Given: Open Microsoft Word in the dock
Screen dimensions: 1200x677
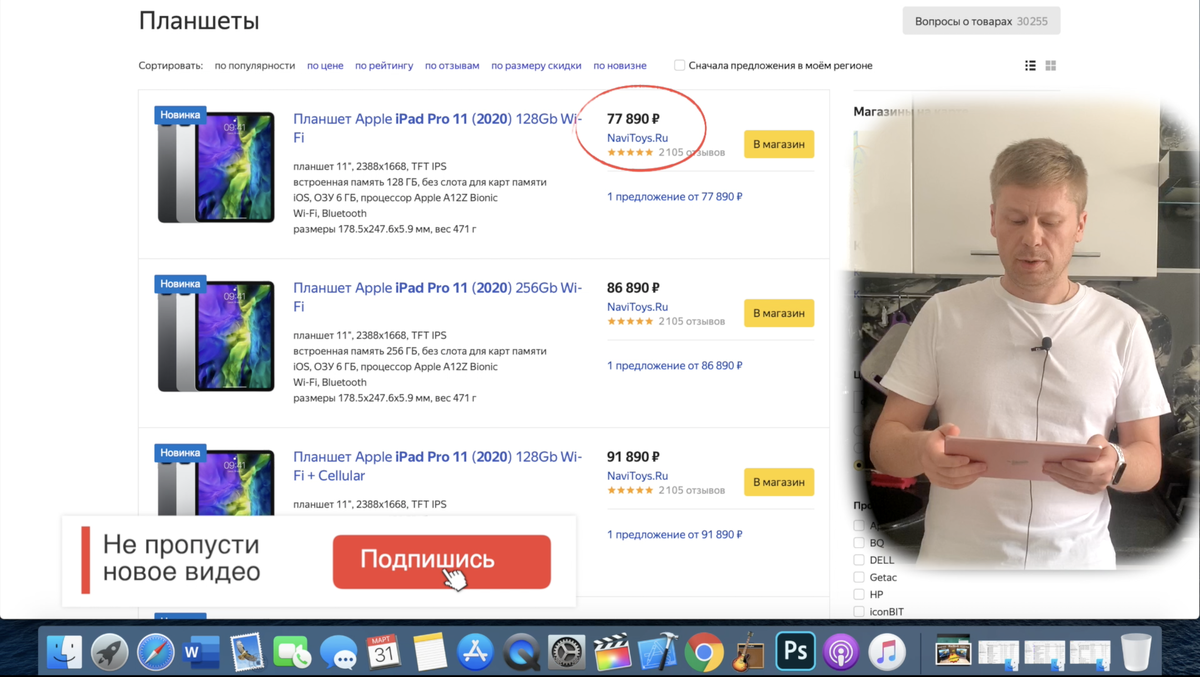Looking at the screenshot, I should [x=201, y=652].
